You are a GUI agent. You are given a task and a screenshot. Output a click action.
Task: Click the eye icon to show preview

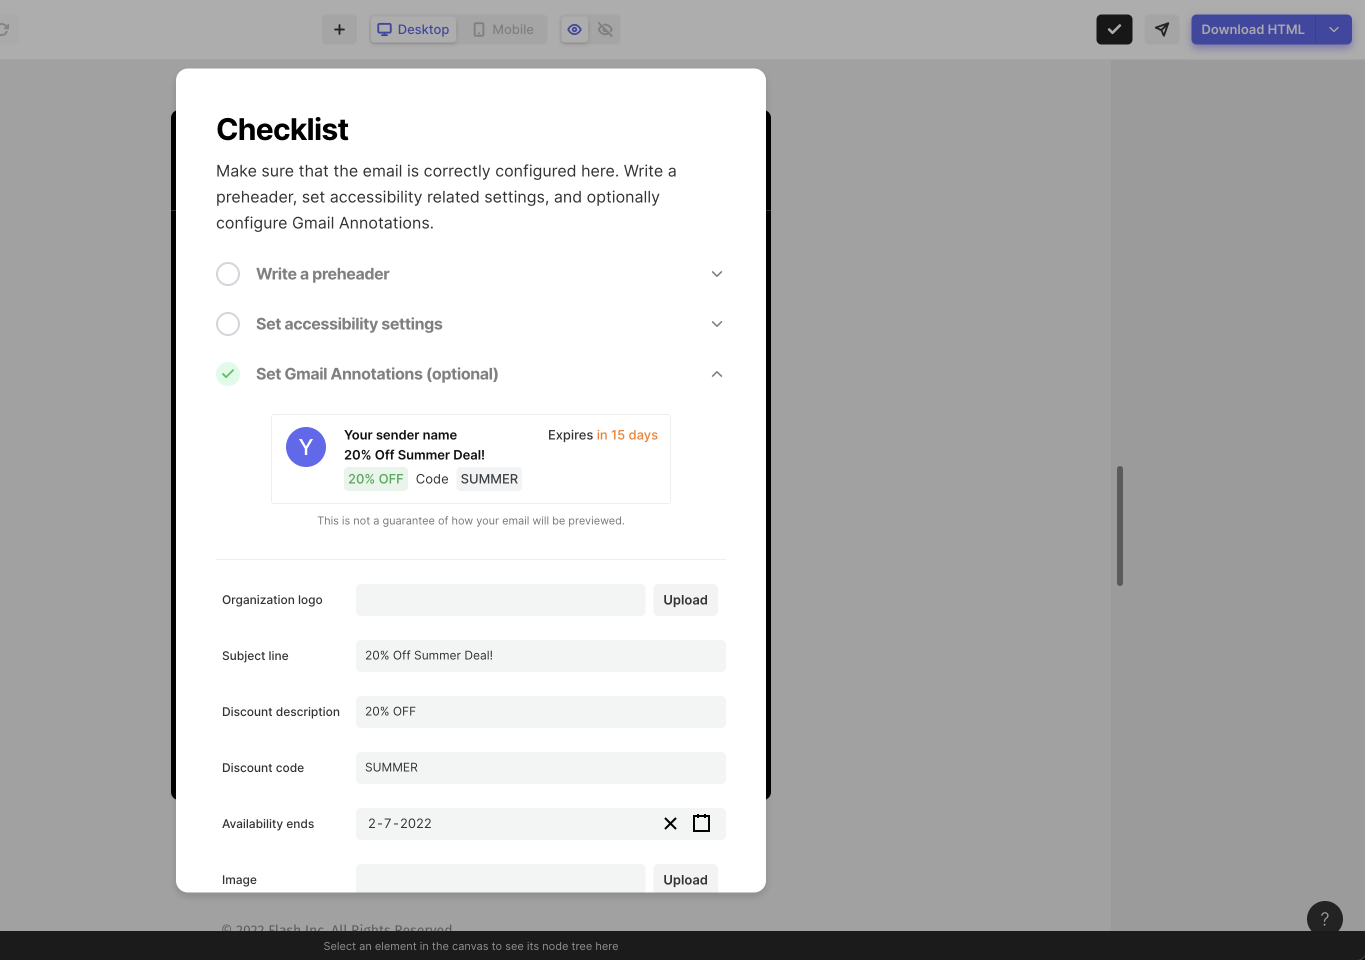[x=574, y=29]
